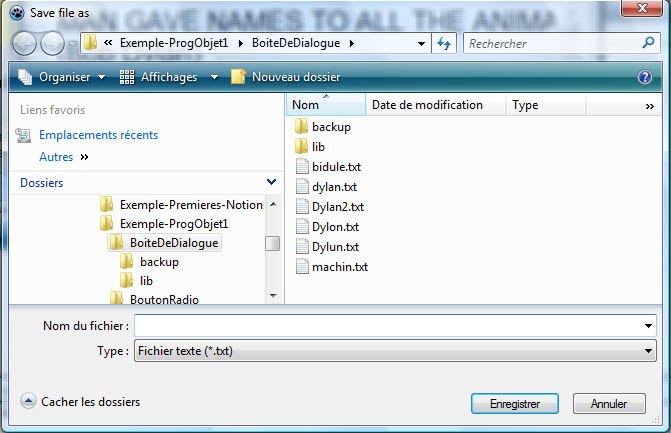Click the Emplacements récents icon
This screenshot has width=671, height=433.
point(23,135)
